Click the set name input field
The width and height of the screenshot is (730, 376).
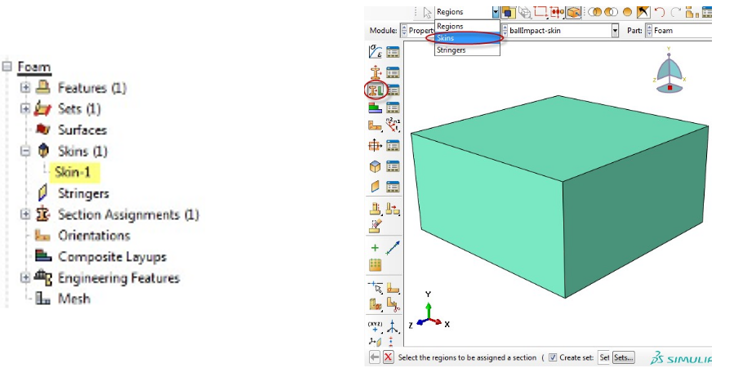point(604,357)
